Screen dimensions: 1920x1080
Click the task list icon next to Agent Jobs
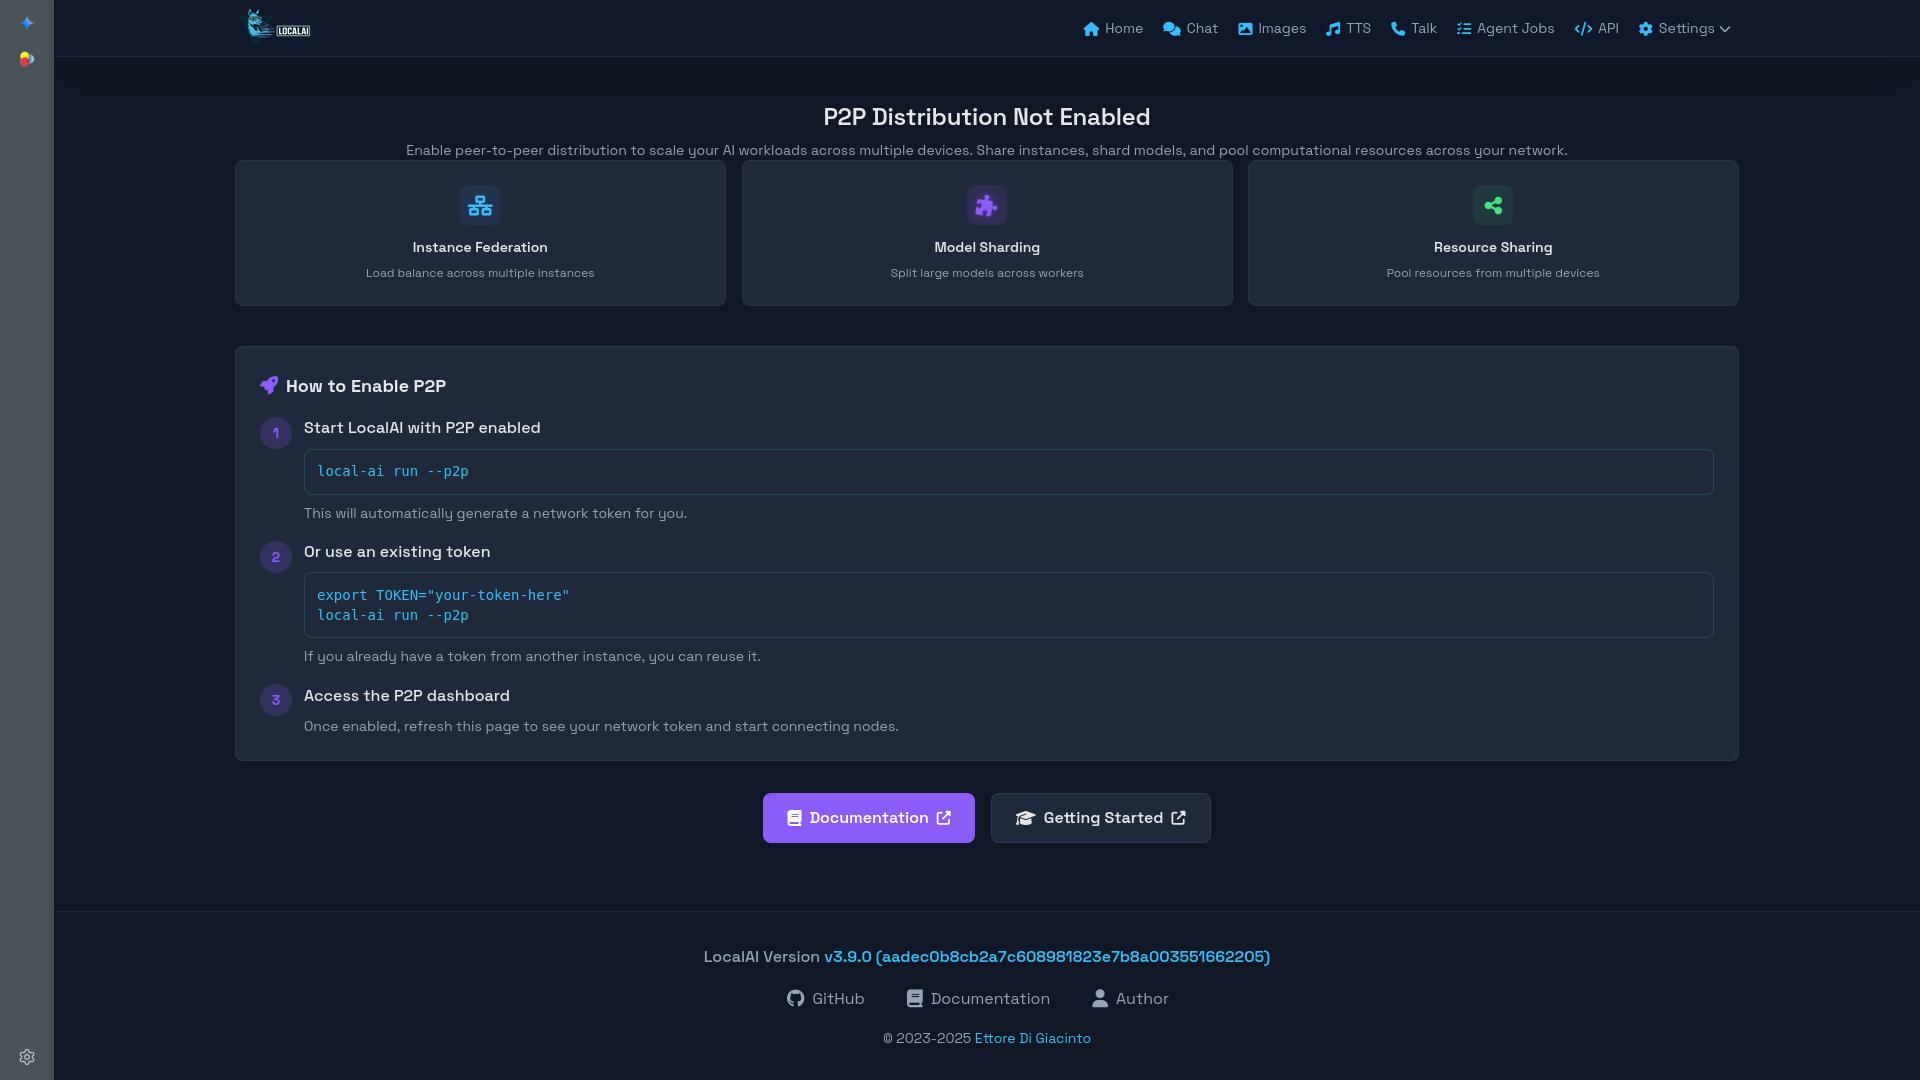tap(1464, 29)
